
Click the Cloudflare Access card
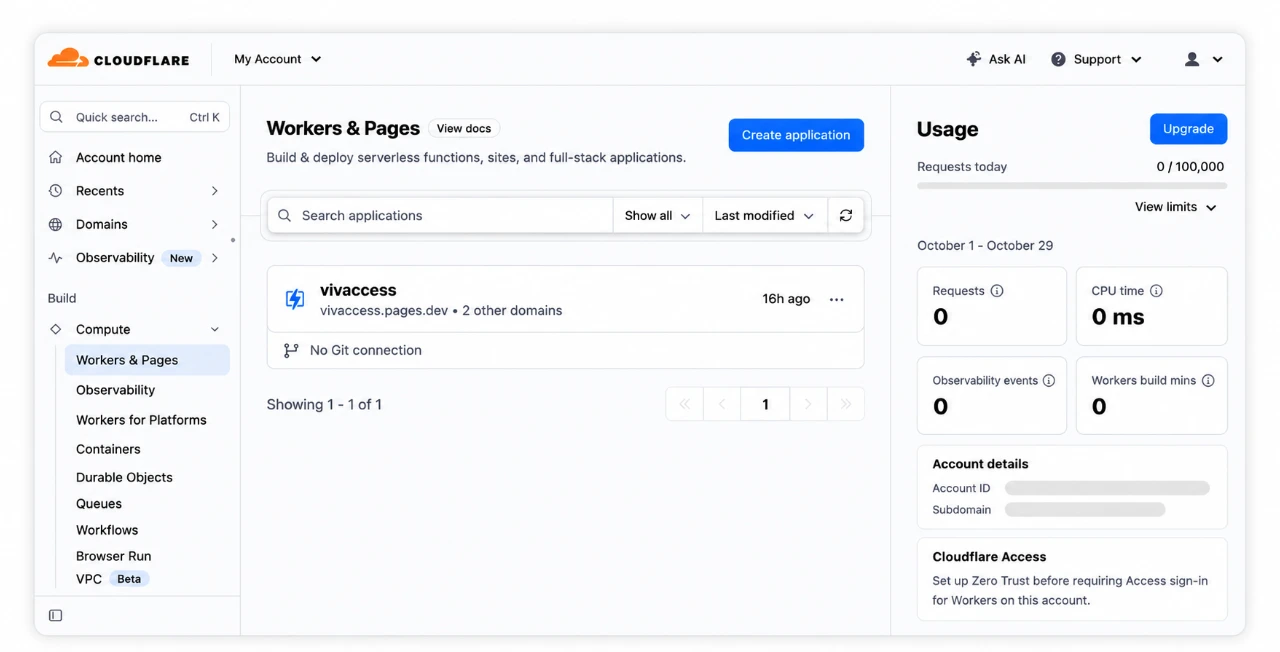pyautogui.click(x=1072, y=579)
